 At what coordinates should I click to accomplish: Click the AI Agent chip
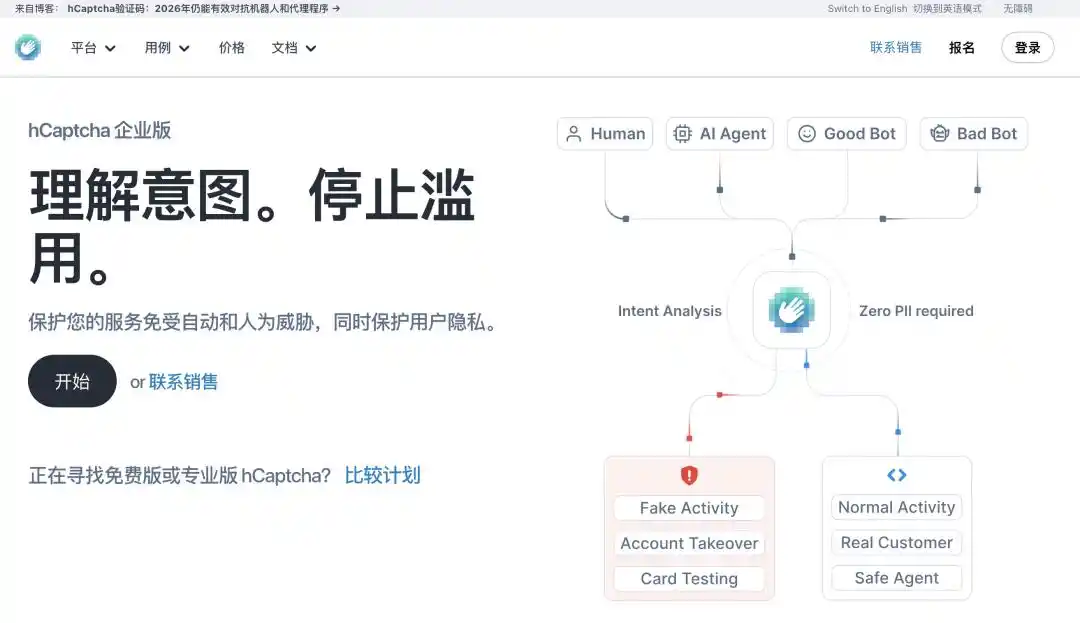pyautogui.click(x=720, y=134)
